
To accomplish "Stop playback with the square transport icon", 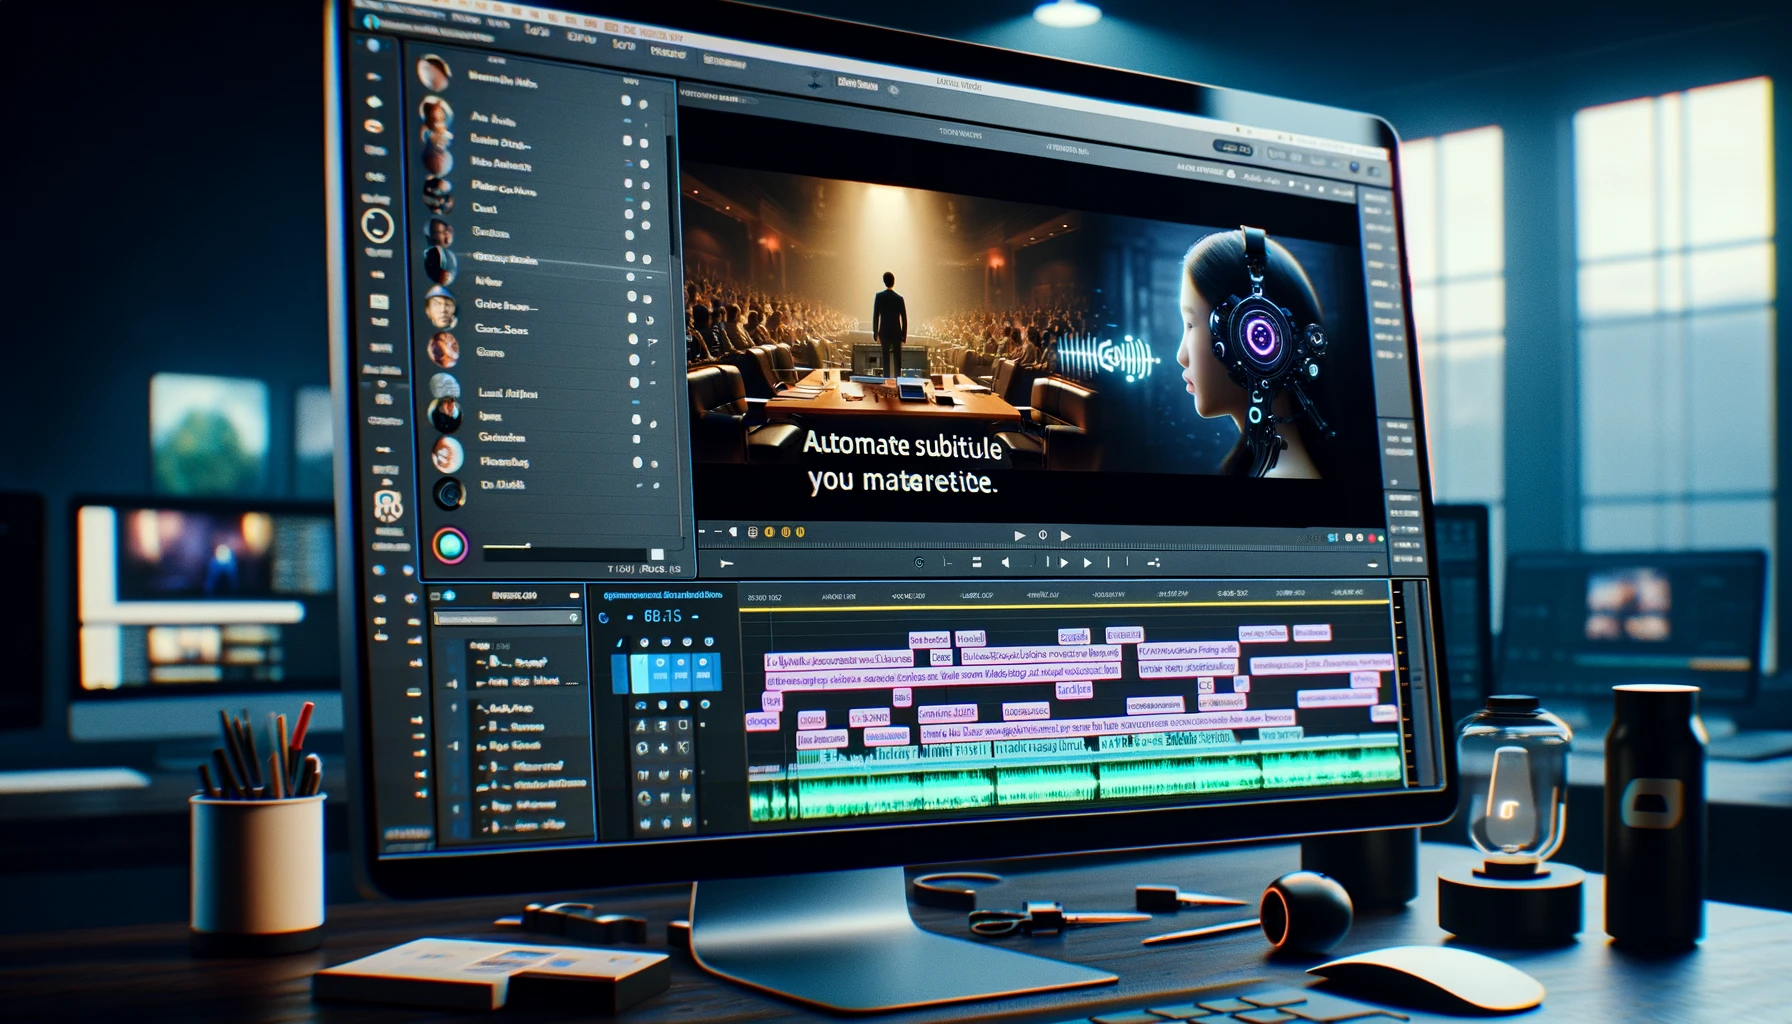I will pyautogui.click(x=977, y=563).
